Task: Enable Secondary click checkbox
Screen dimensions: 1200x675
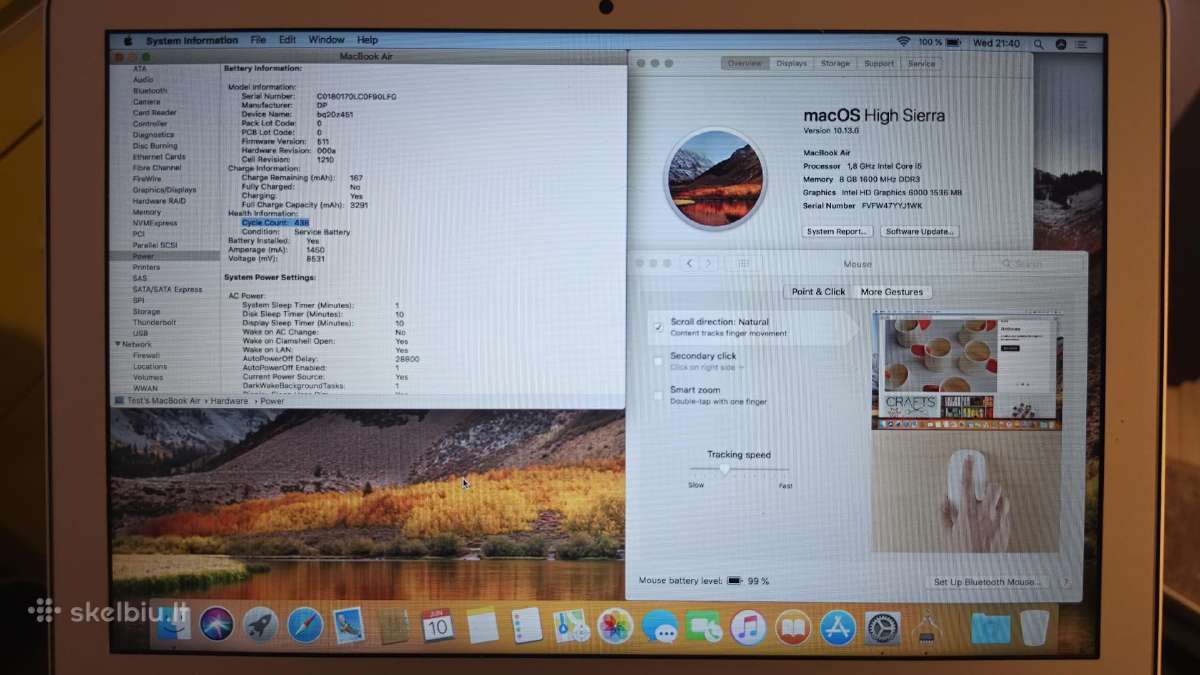Action: (658, 361)
